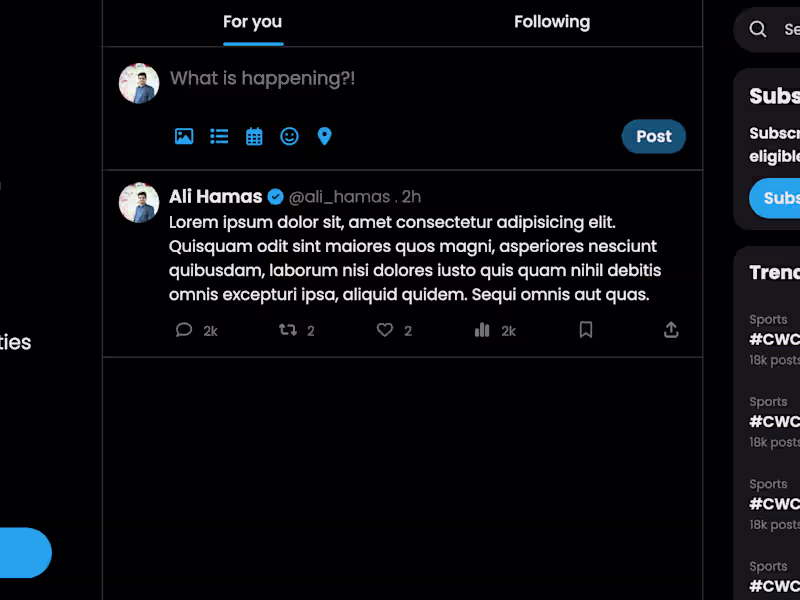Open the poll creation icon
This screenshot has height=600, width=800.
(x=219, y=136)
